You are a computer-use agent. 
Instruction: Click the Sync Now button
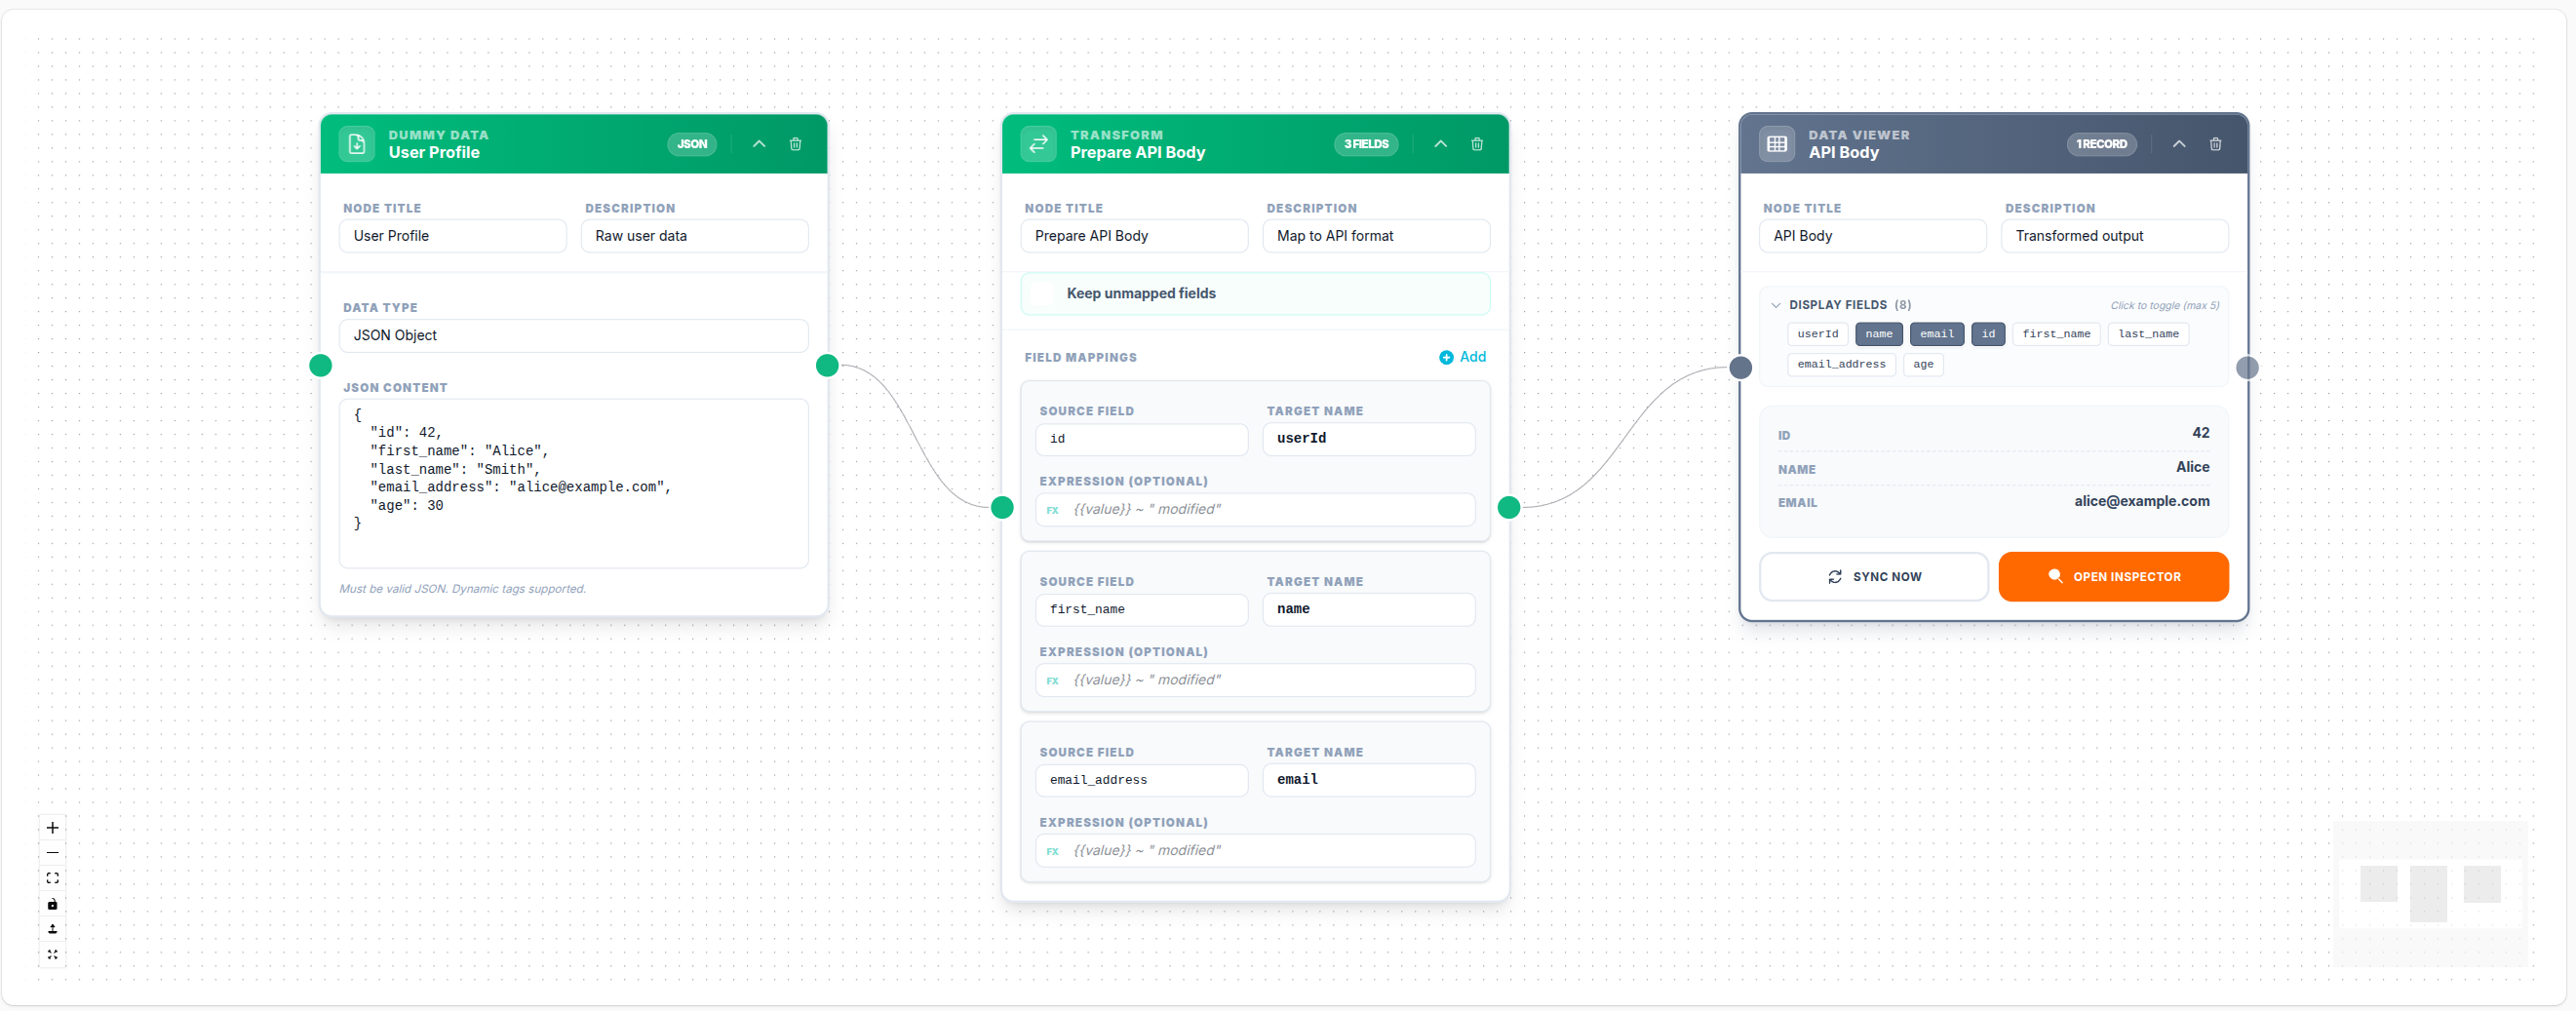click(x=1874, y=576)
